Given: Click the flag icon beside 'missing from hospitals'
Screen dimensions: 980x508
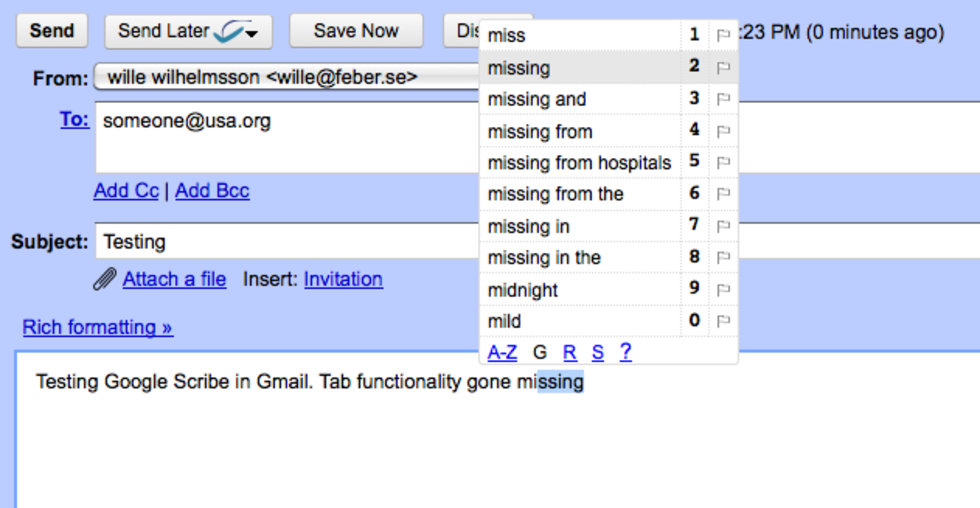Looking at the screenshot, I should (722, 162).
